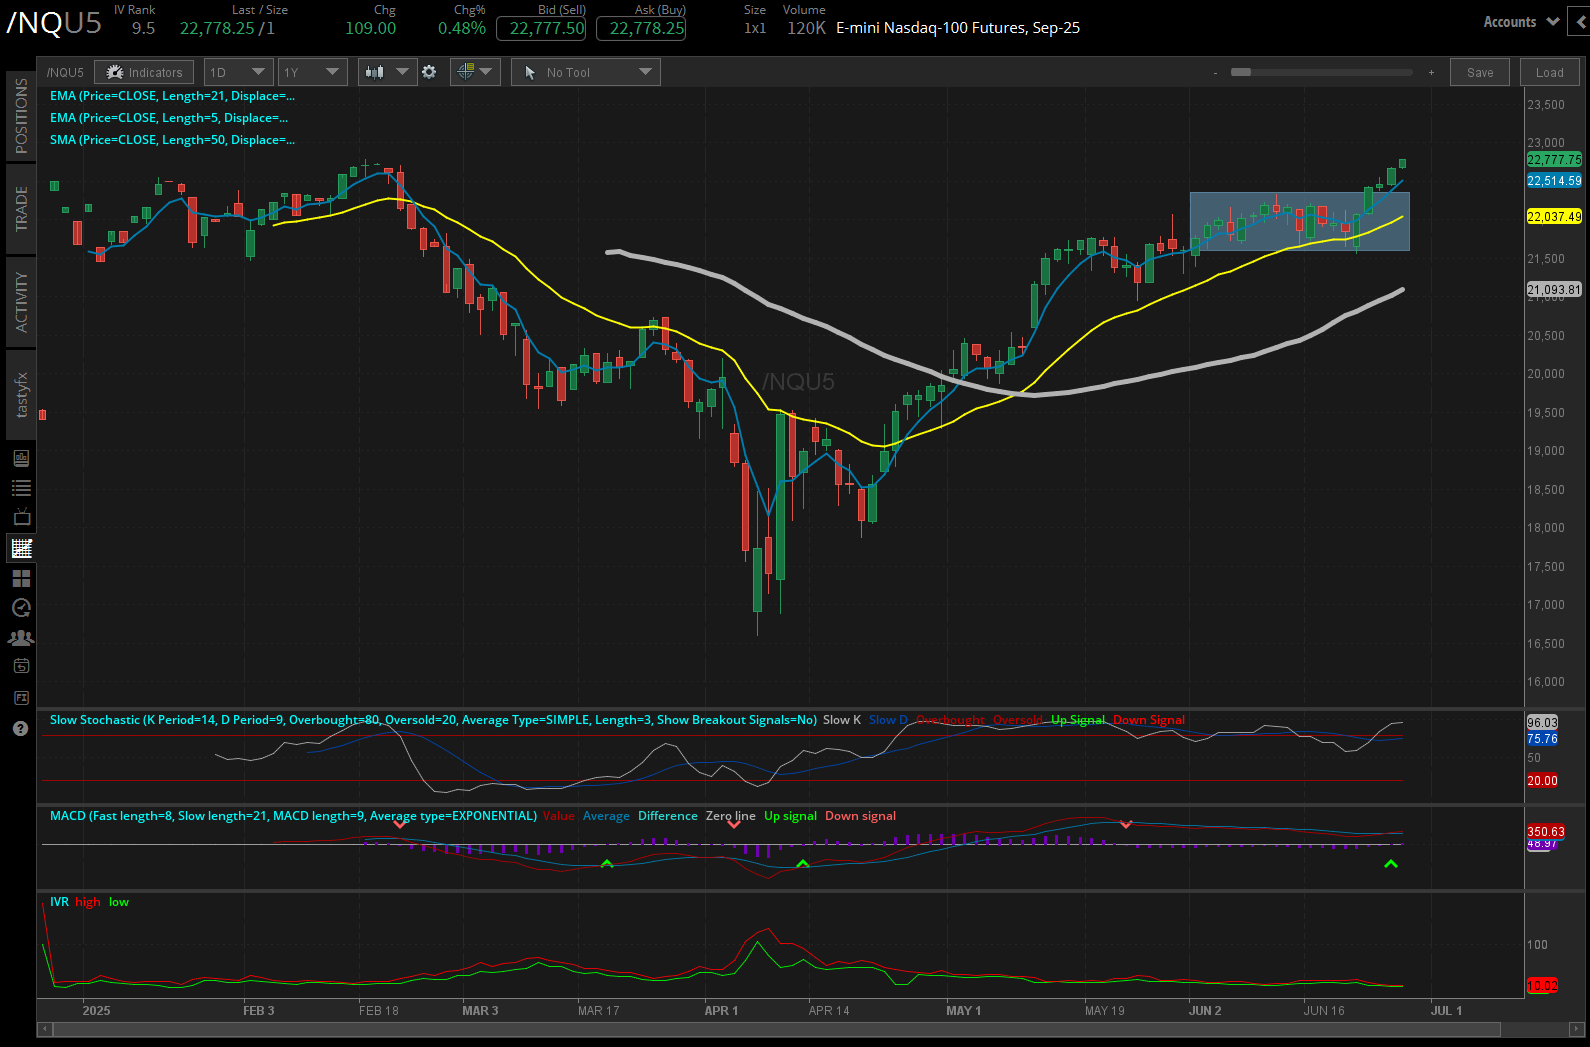Select the SMA Length=50 indicator label
This screenshot has width=1590, height=1047.
pos(172,140)
